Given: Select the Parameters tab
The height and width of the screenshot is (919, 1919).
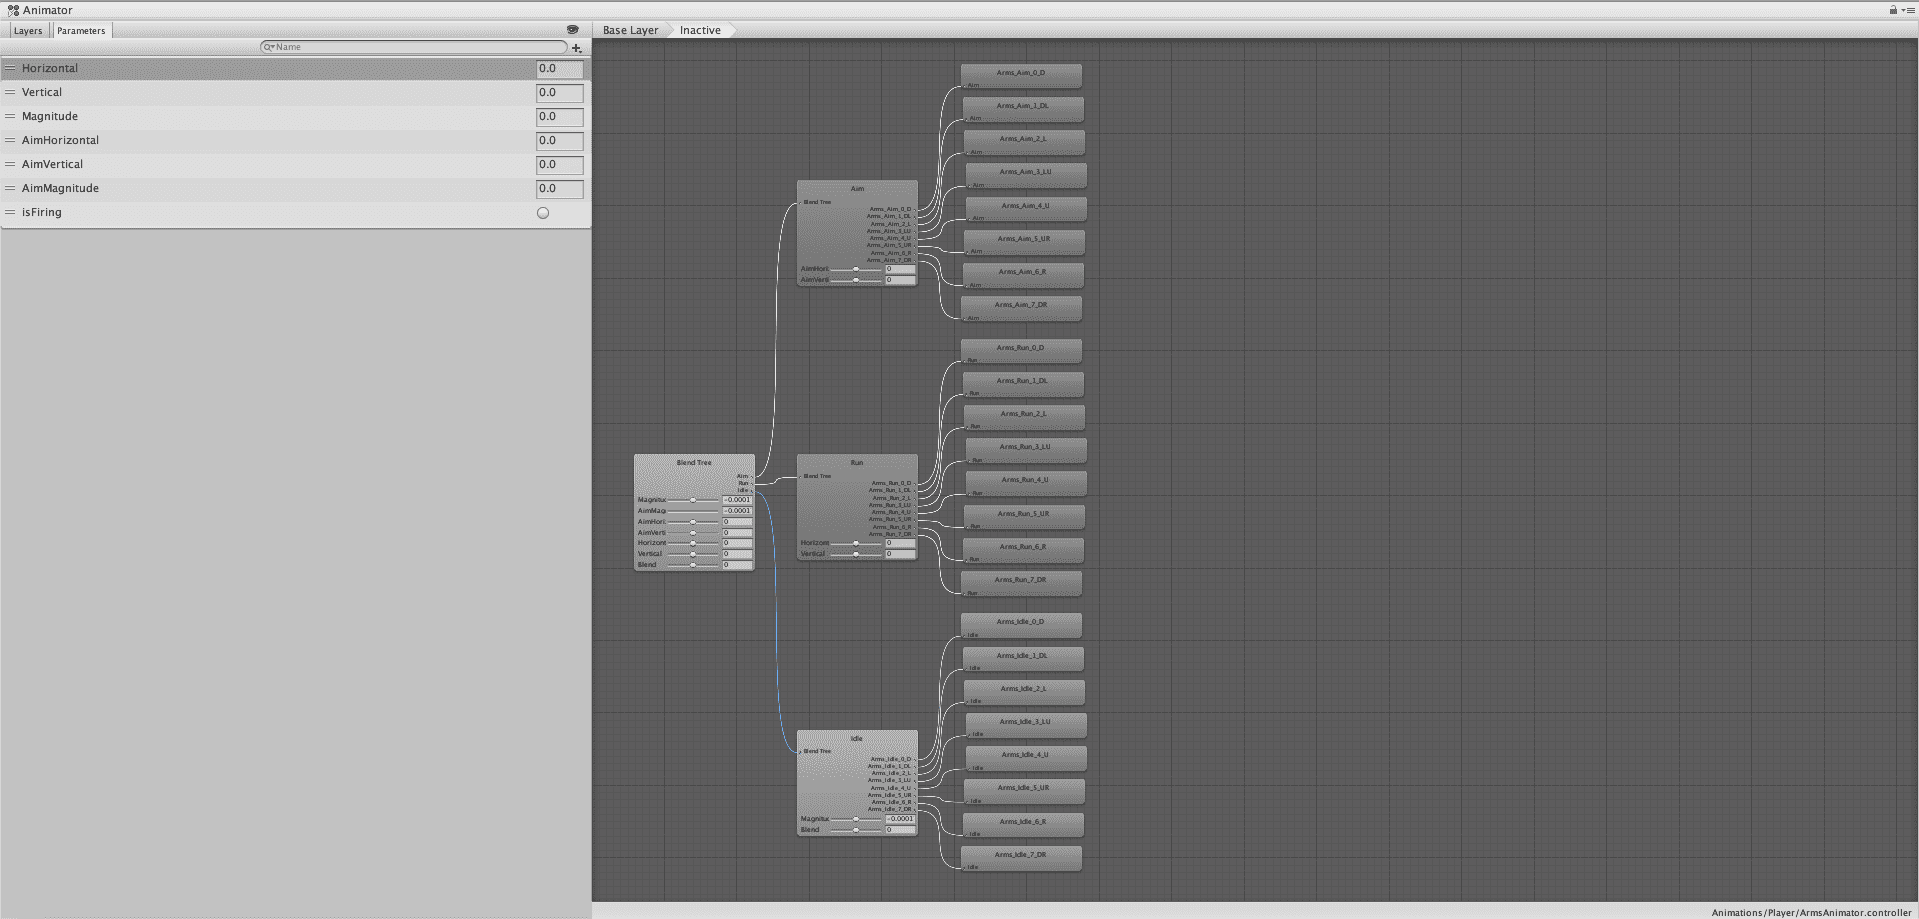Looking at the screenshot, I should click(x=81, y=31).
